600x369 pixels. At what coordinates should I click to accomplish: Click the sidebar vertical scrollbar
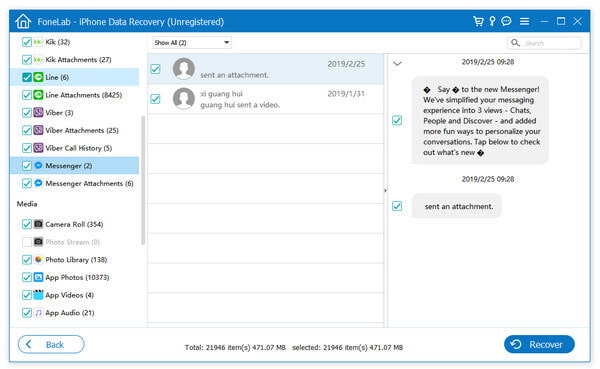tap(143, 180)
